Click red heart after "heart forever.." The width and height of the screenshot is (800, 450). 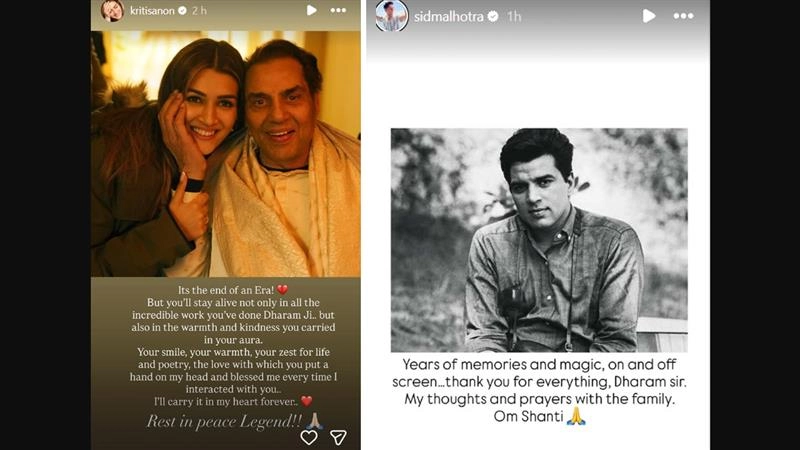point(307,402)
